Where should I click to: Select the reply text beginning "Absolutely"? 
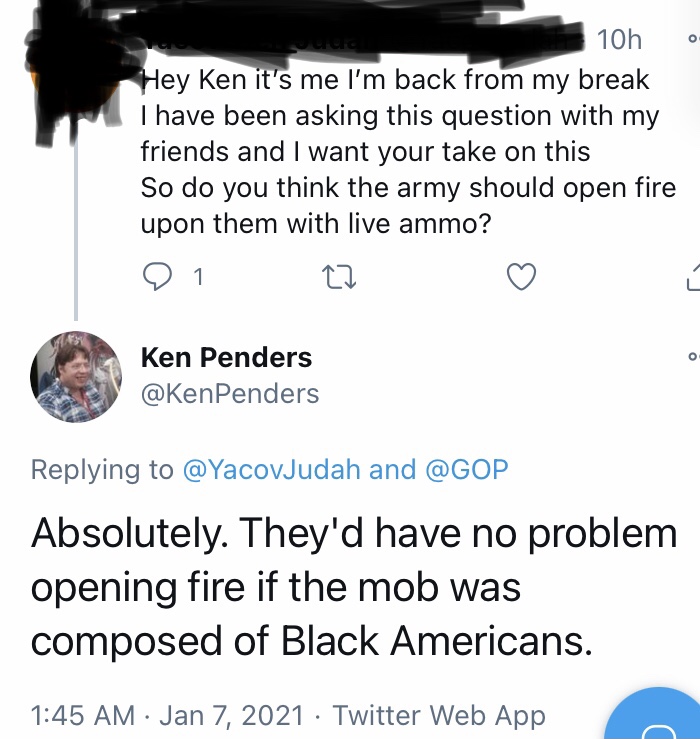pyautogui.click(x=354, y=587)
